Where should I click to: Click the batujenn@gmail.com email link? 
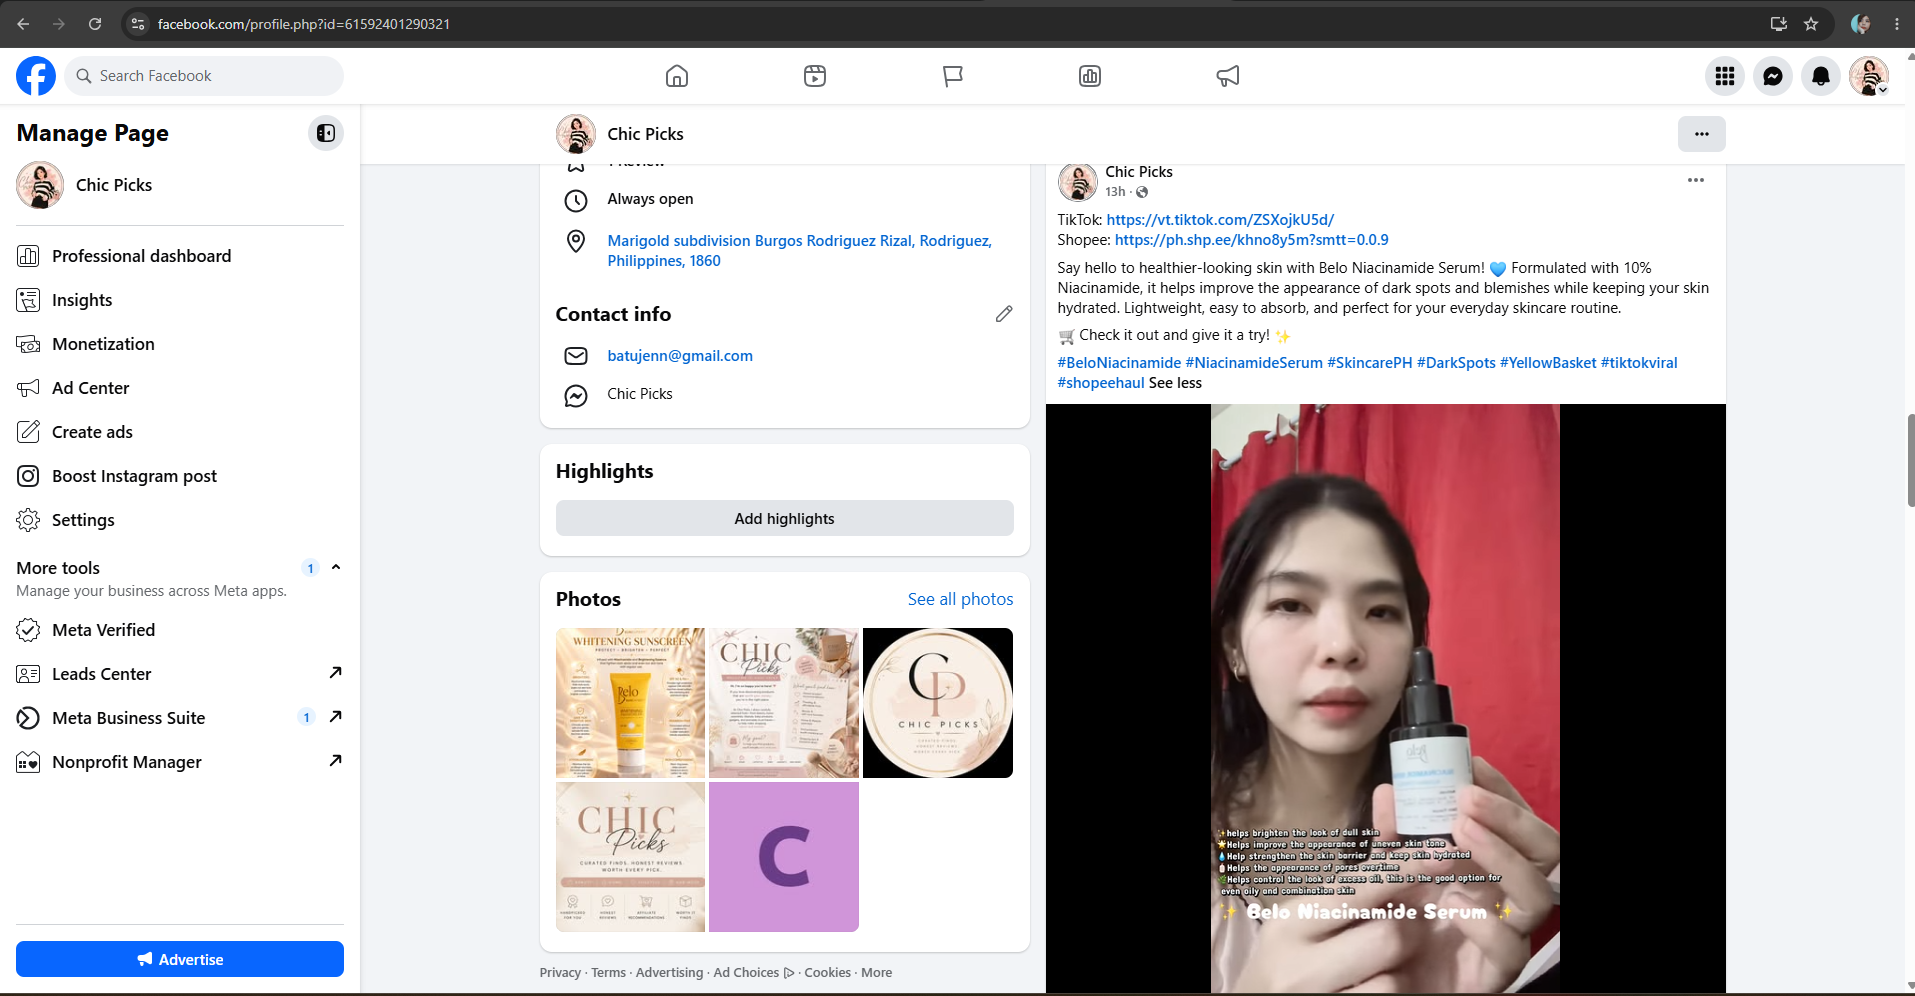click(680, 356)
